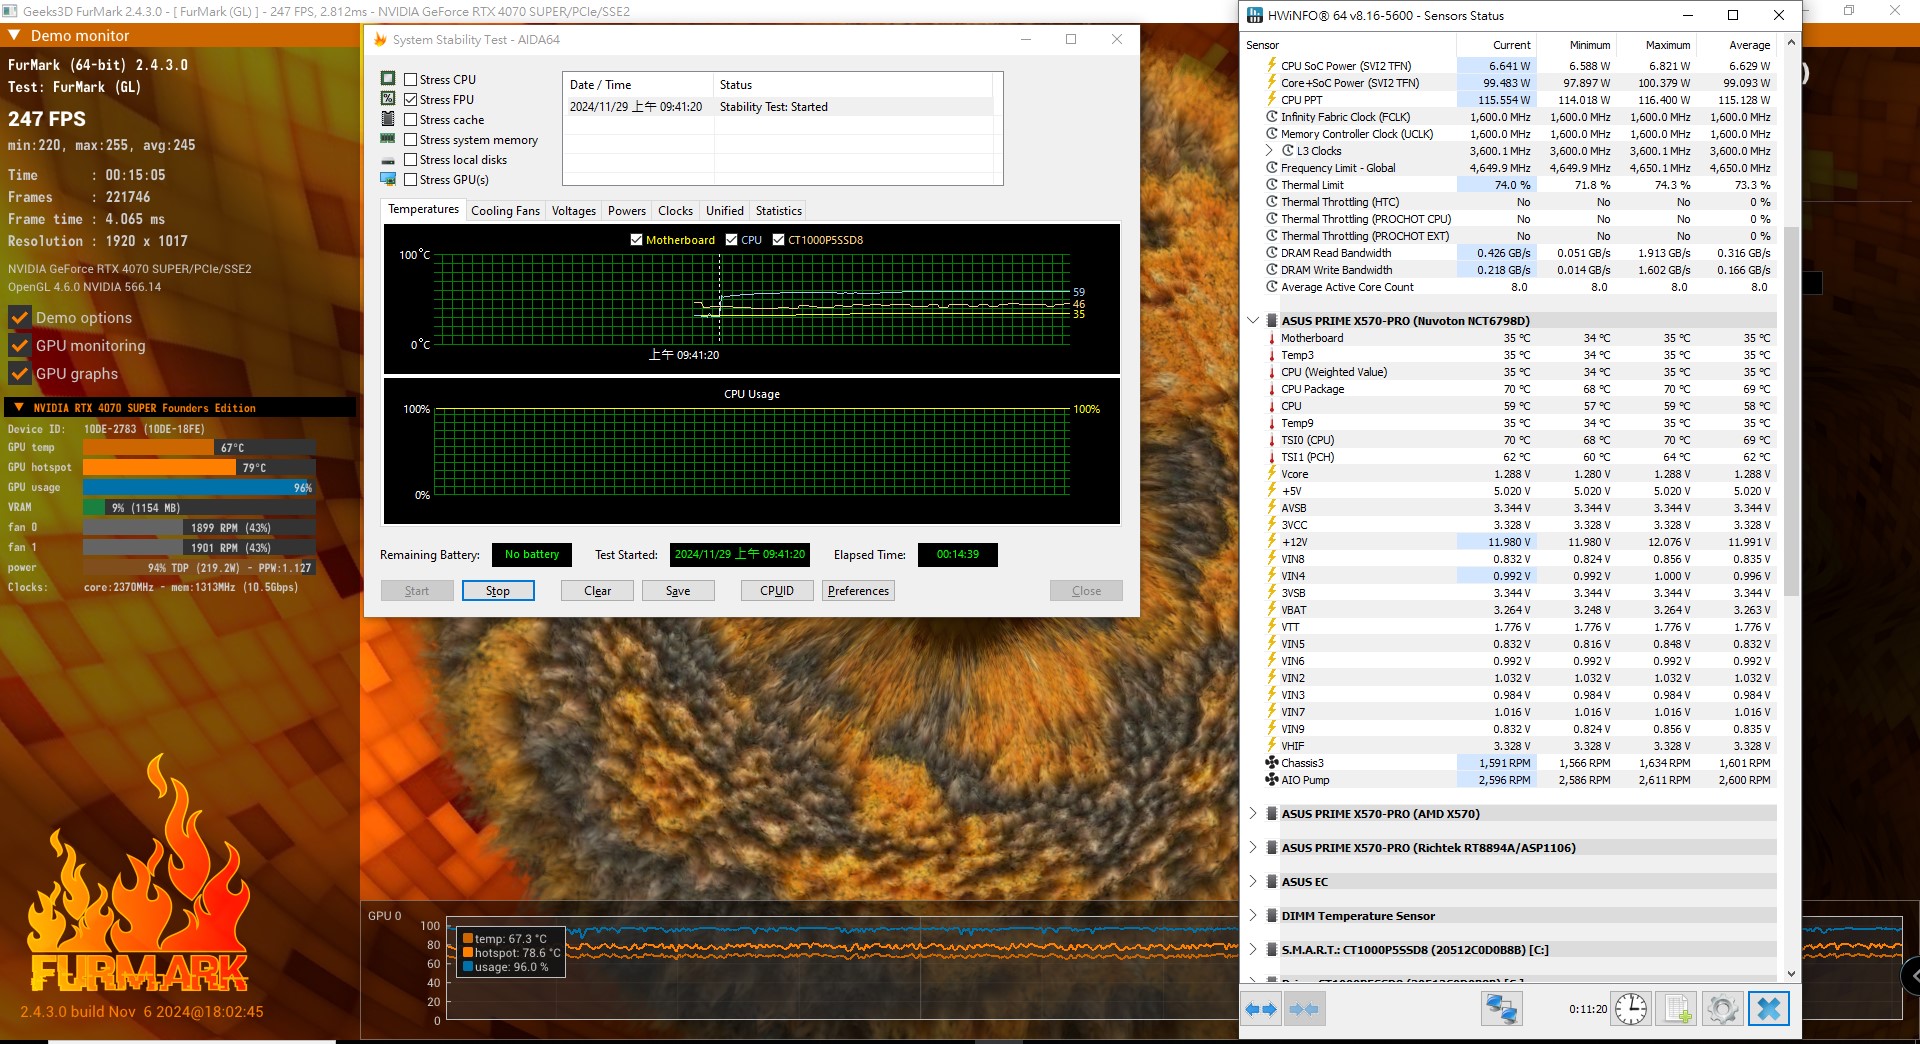
Task: Click FurMark app icon in title bar
Action: point(9,12)
